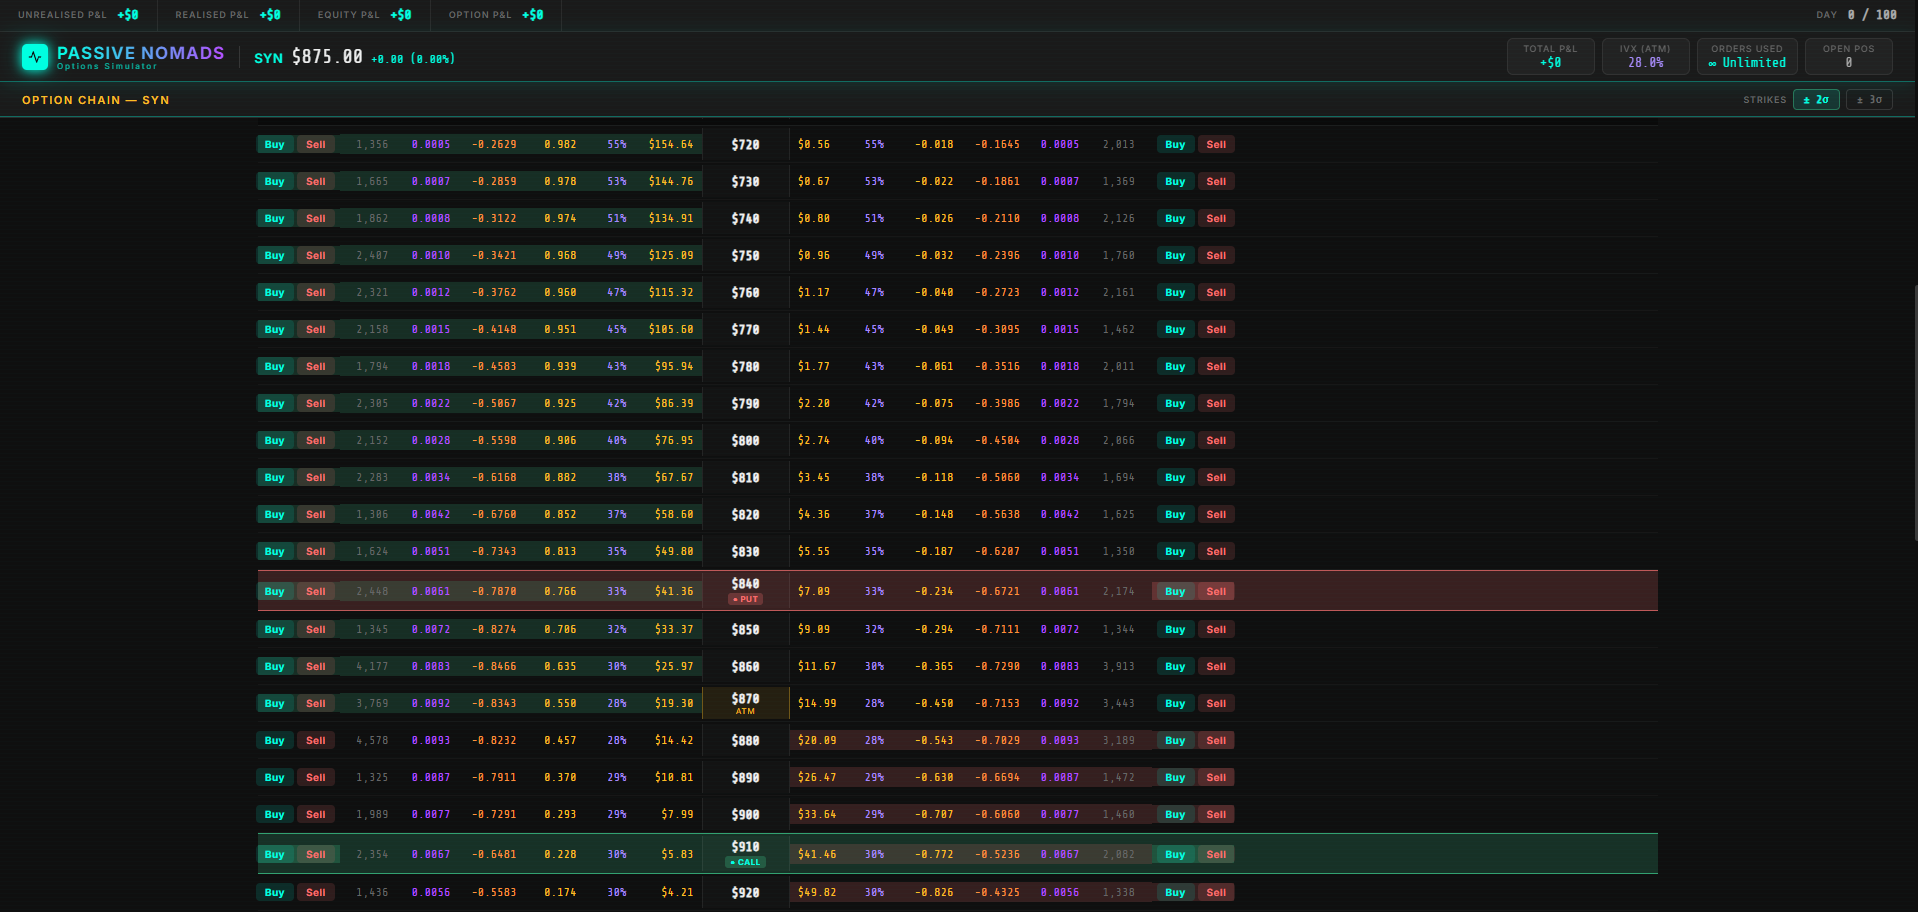This screenshot has height=912, width=1918.
Task: Sell the $770 strike put
Action: [x=1216, y=330]
